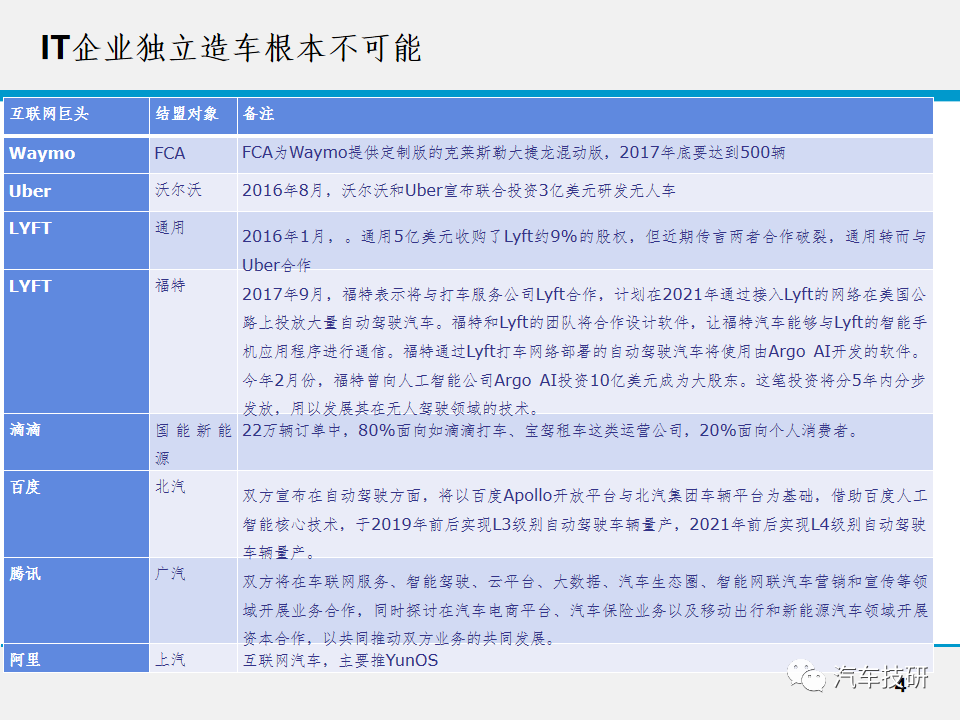960x720 pixels.
Task: Click the 'Waymo' row label
Action: point(42,153)
